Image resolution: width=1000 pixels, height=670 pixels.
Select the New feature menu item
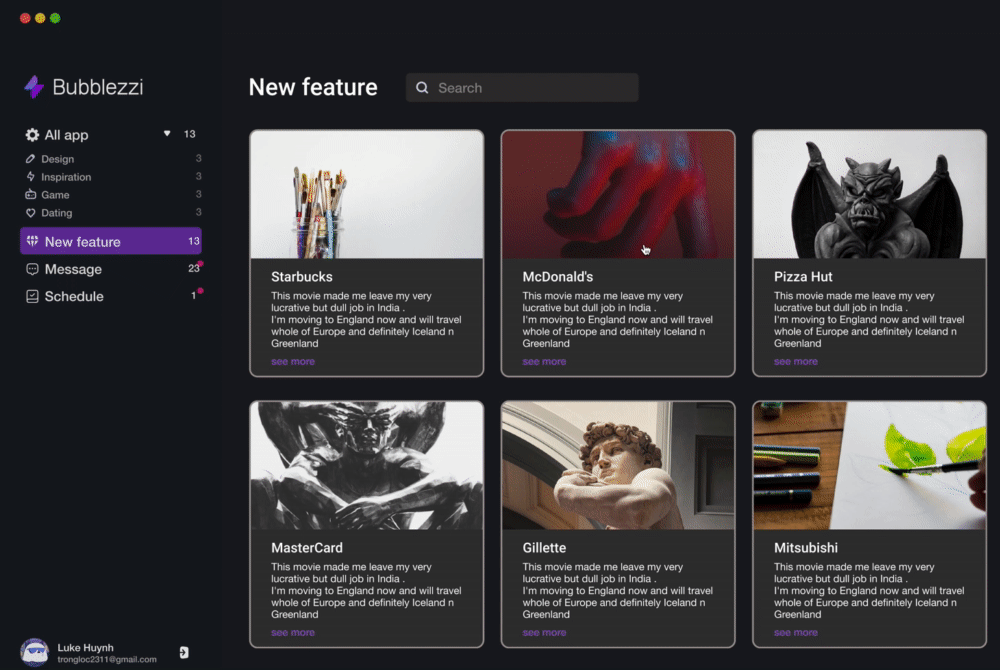tap(110, 241)
